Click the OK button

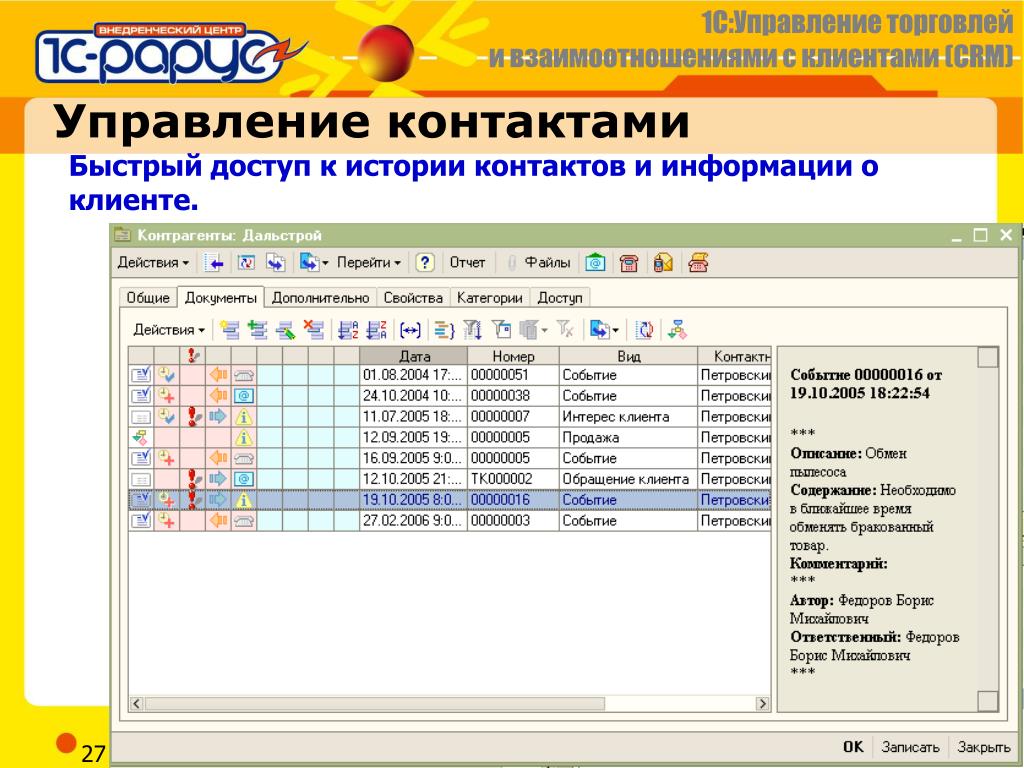pyautogui.click(x=853, y=747)
